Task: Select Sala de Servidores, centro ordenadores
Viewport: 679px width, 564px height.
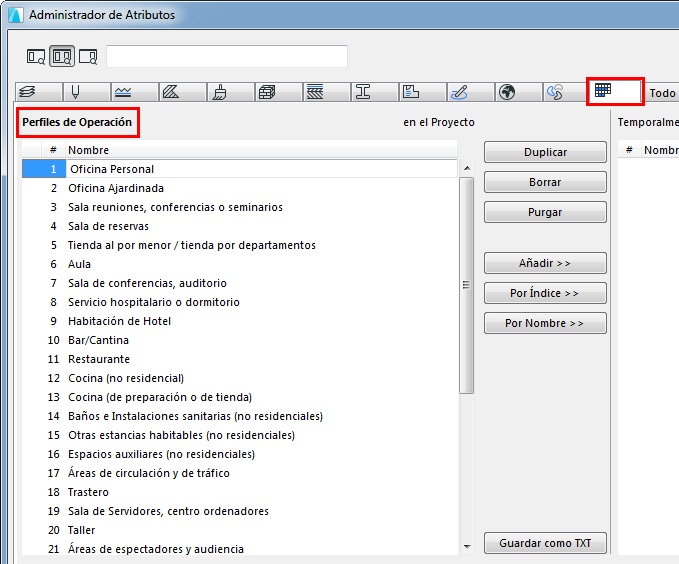Action: click(x=240, y=511)
